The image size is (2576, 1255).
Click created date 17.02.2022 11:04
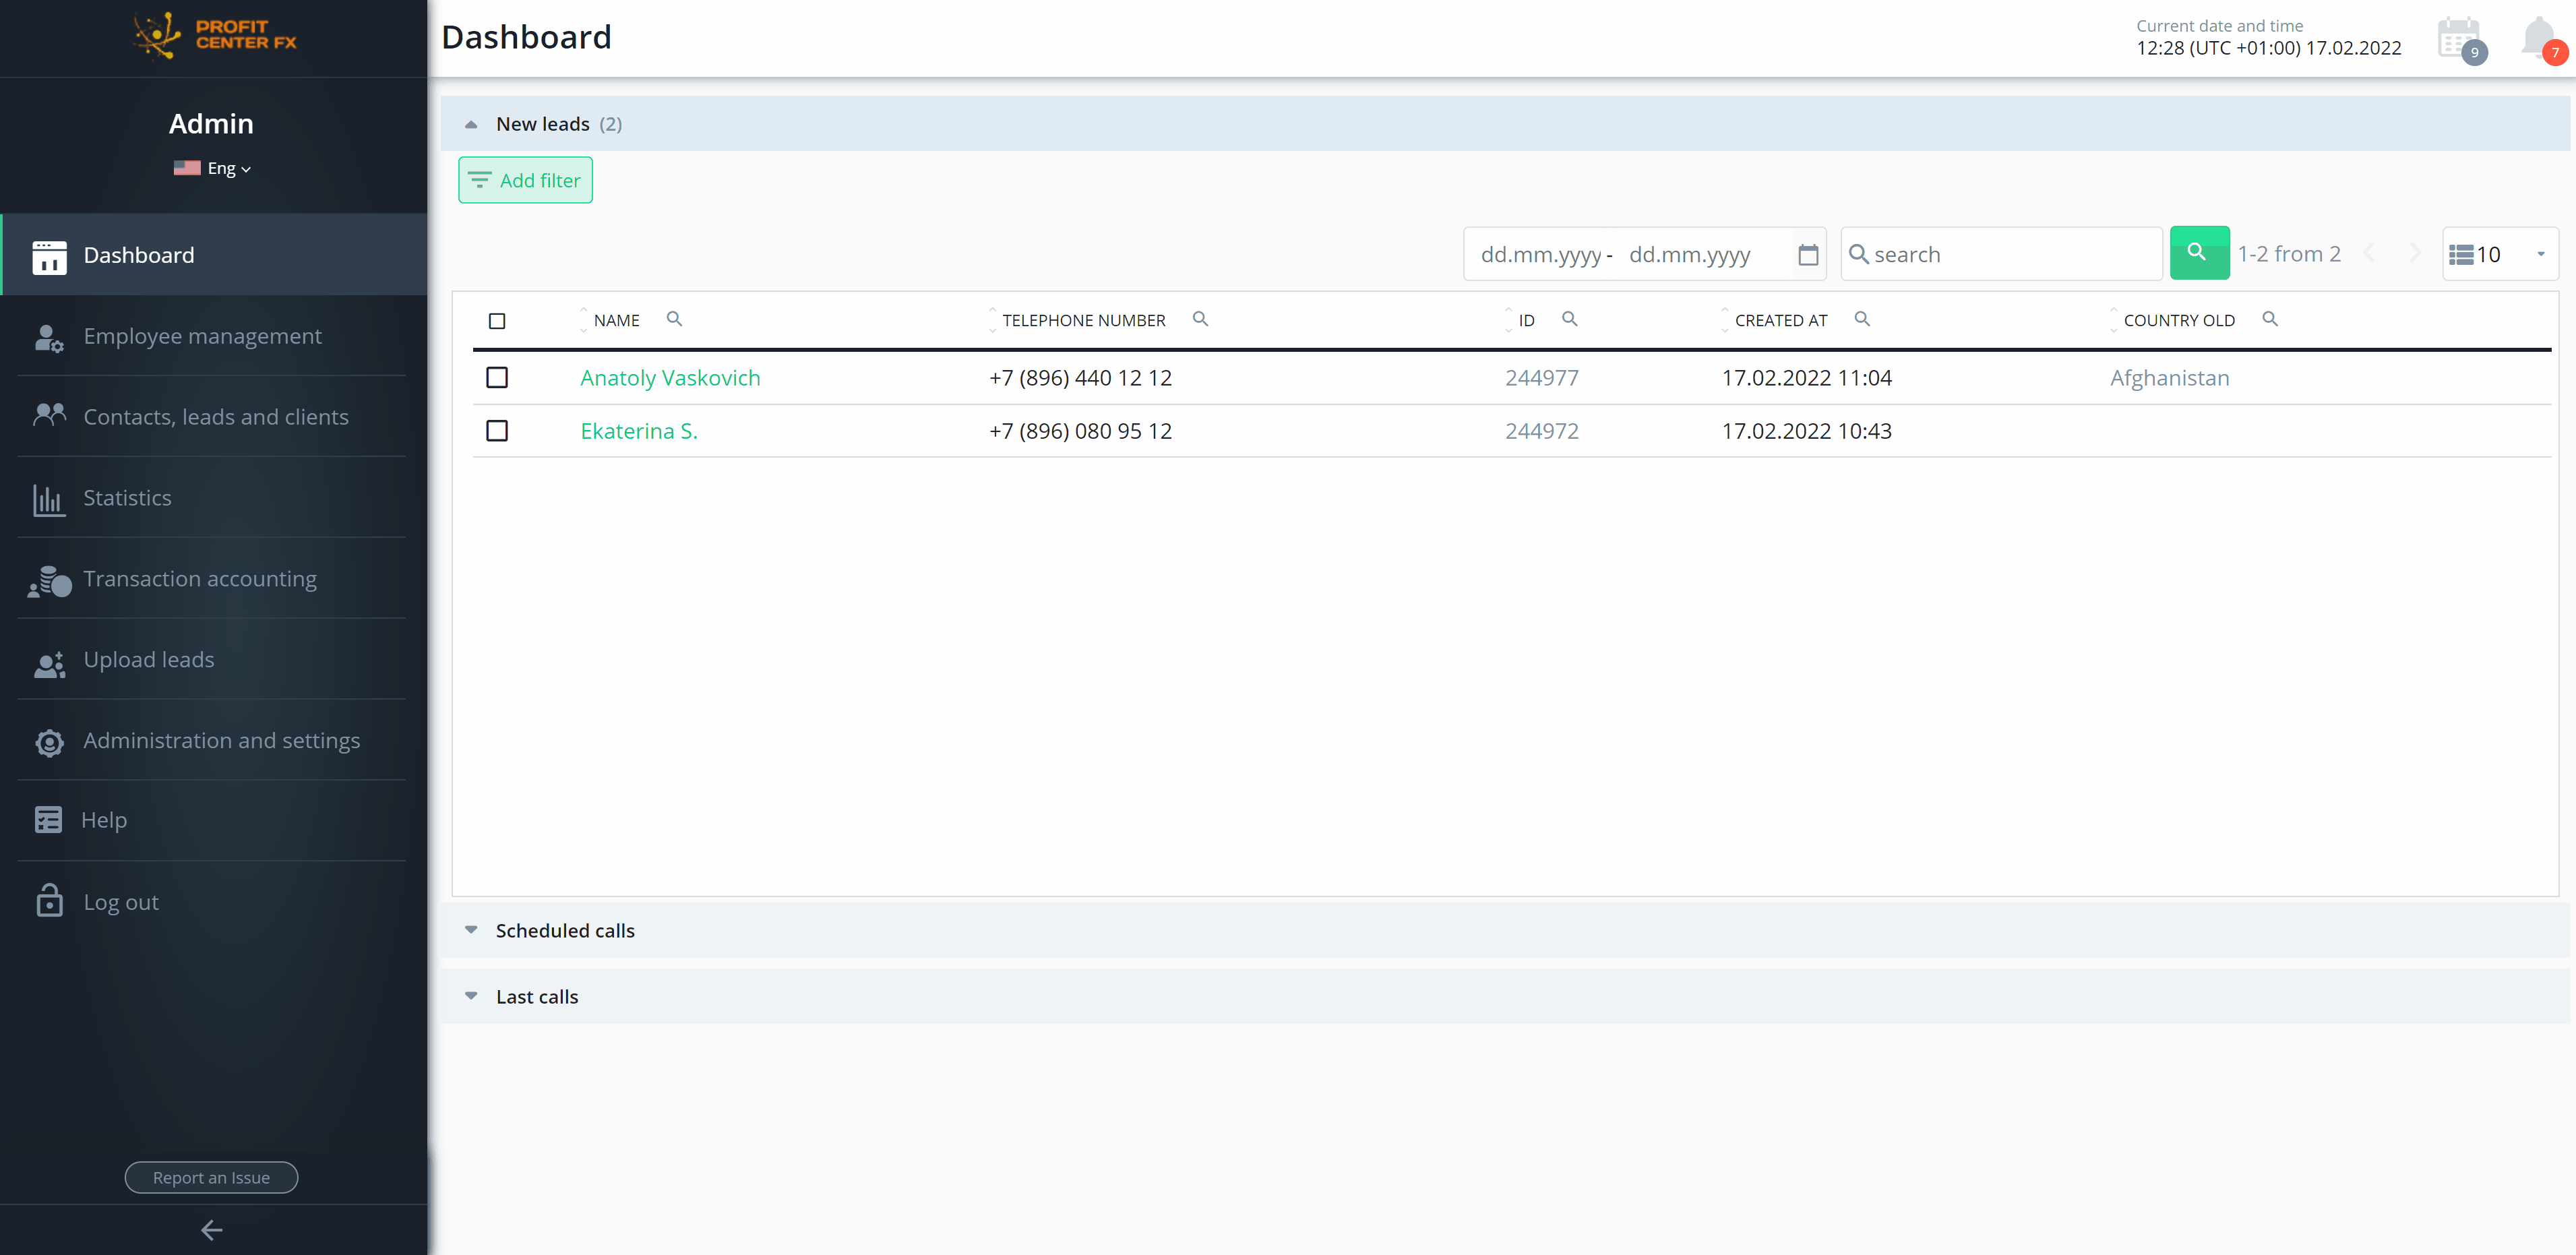(1806, 378)
